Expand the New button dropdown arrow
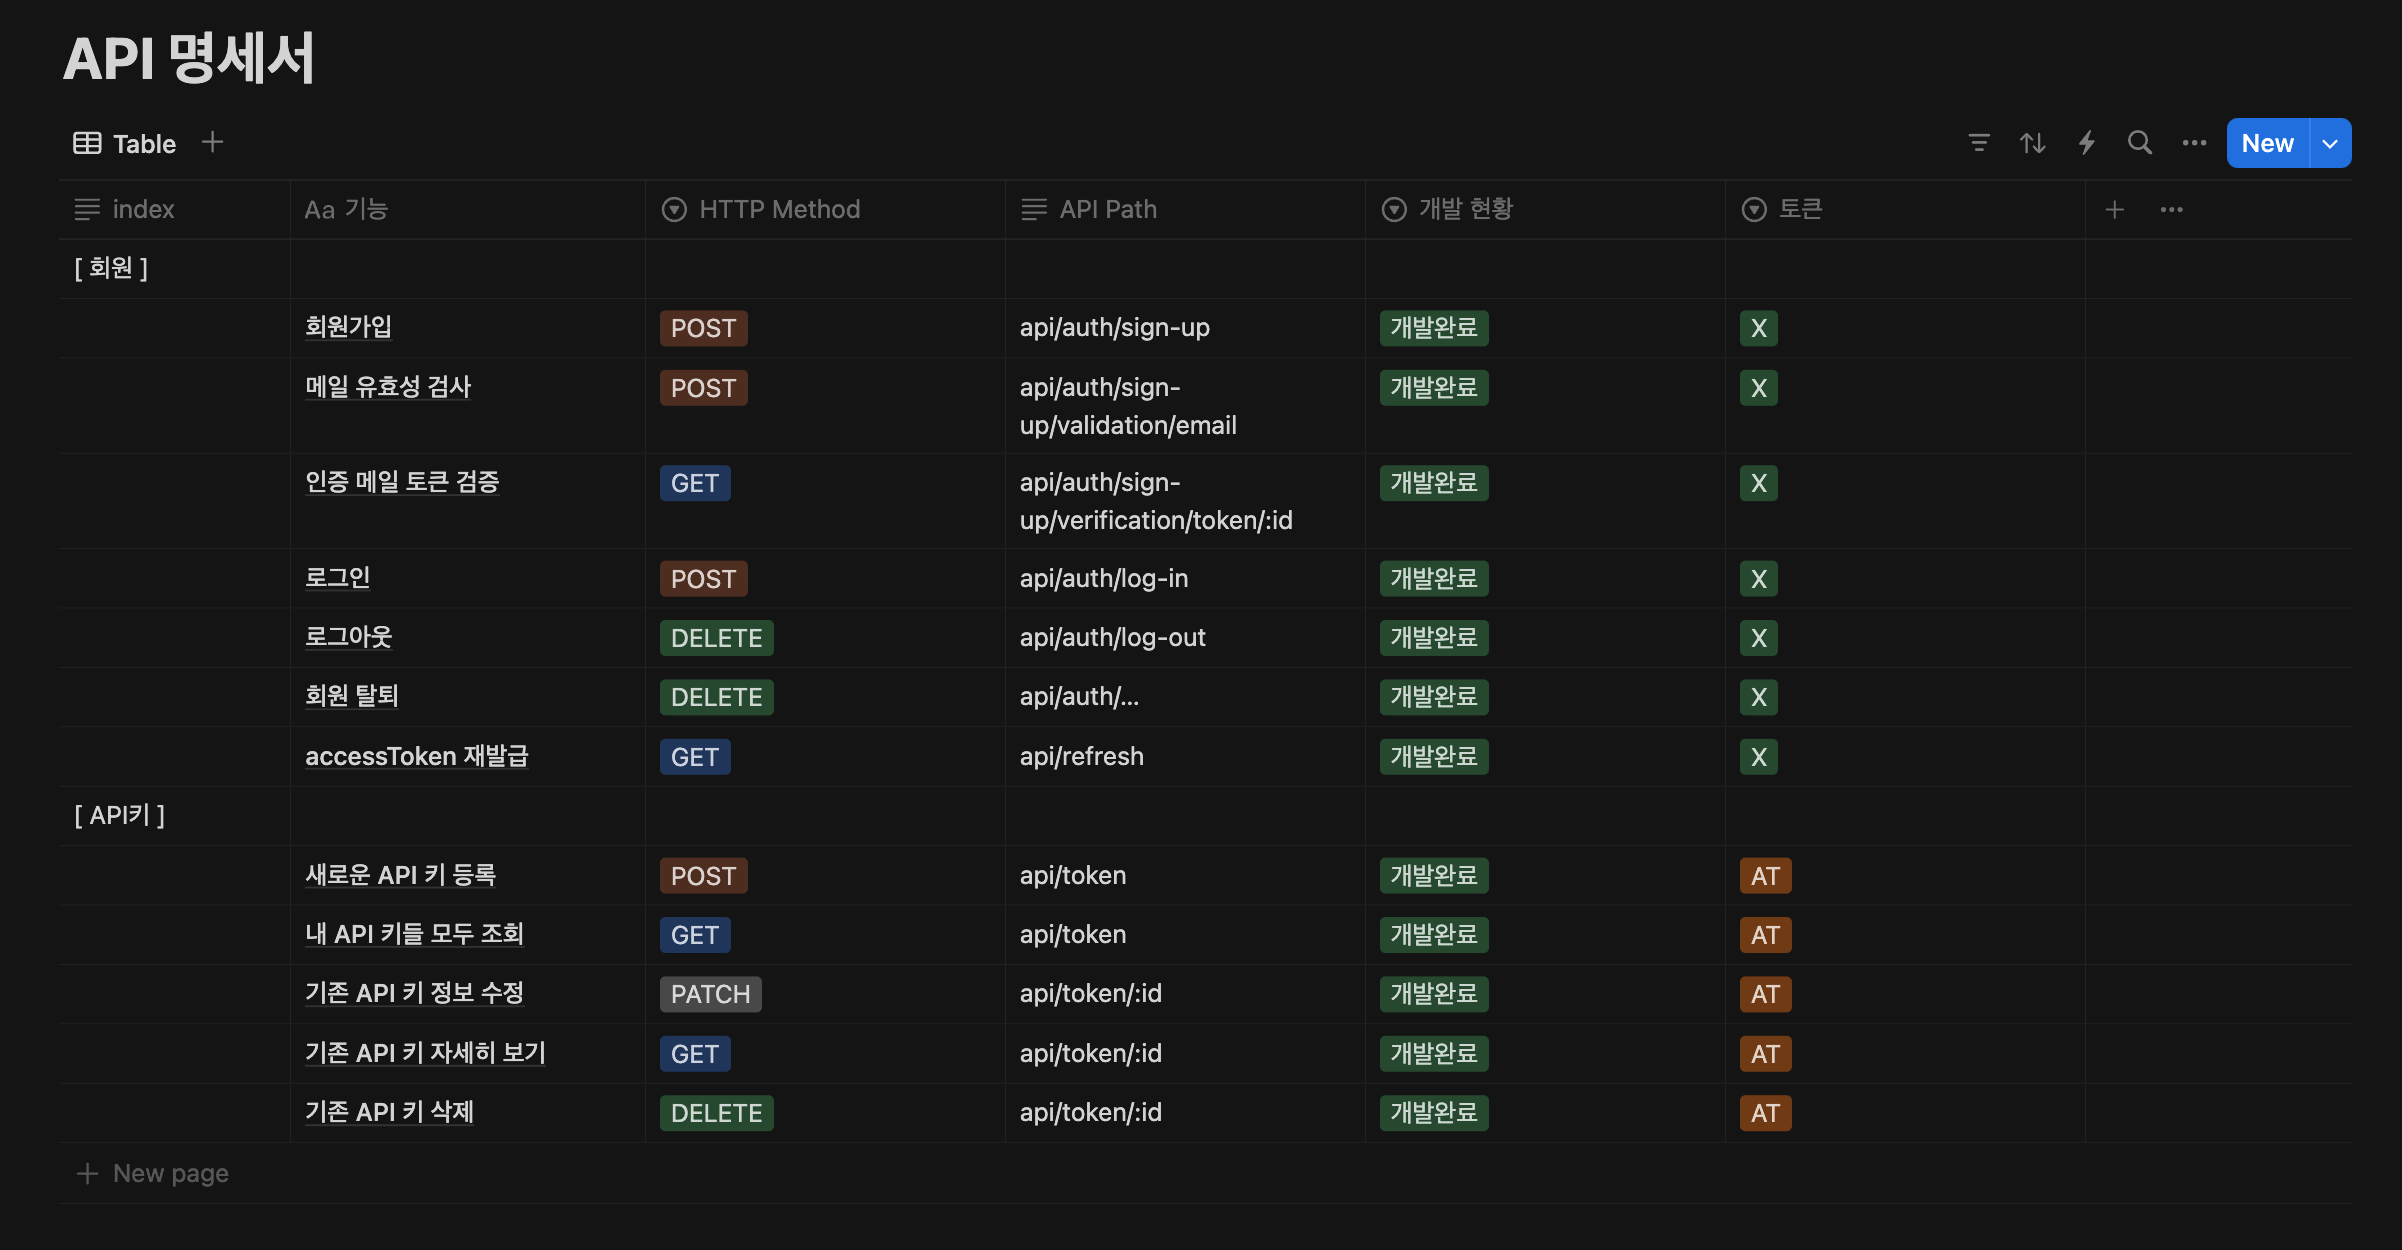The image size is (2402, 1250). pyautogui.click(x=2330, y=143)
